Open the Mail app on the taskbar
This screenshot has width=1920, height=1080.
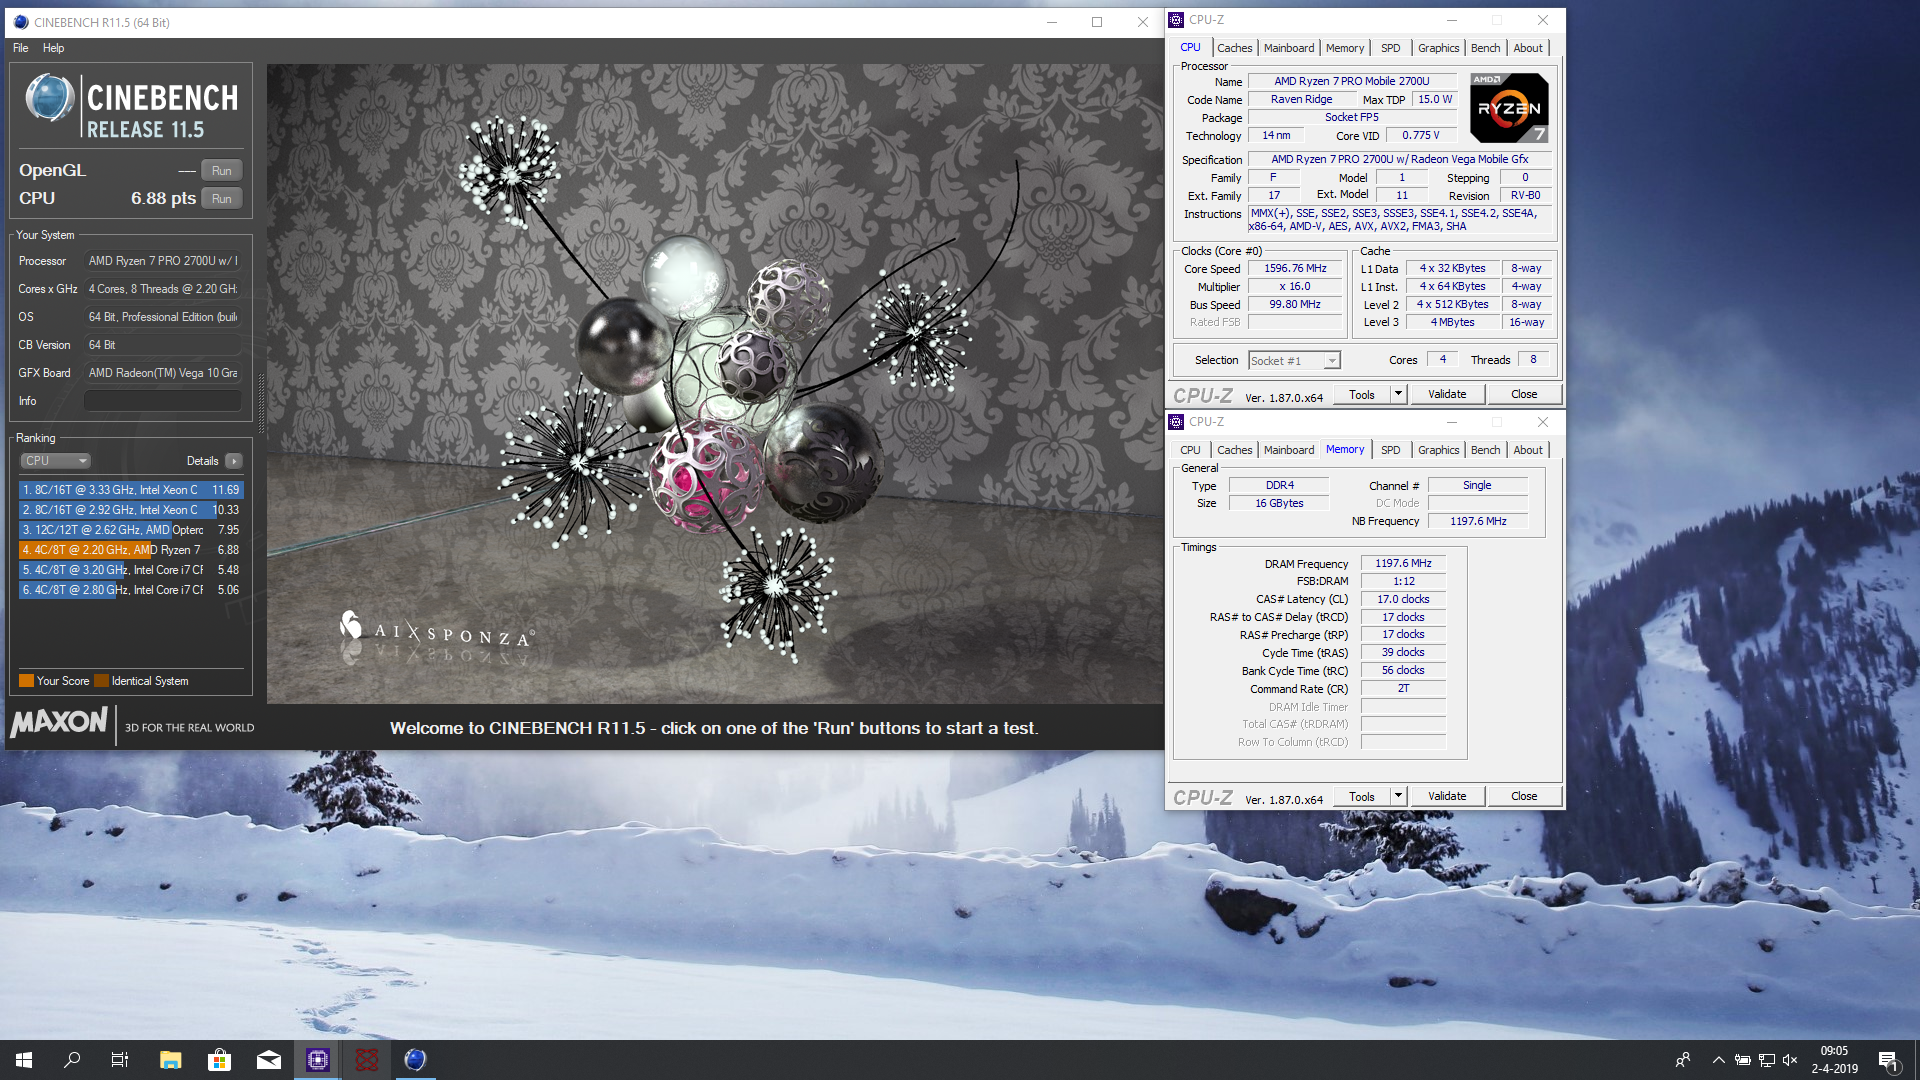[268, 1060]
